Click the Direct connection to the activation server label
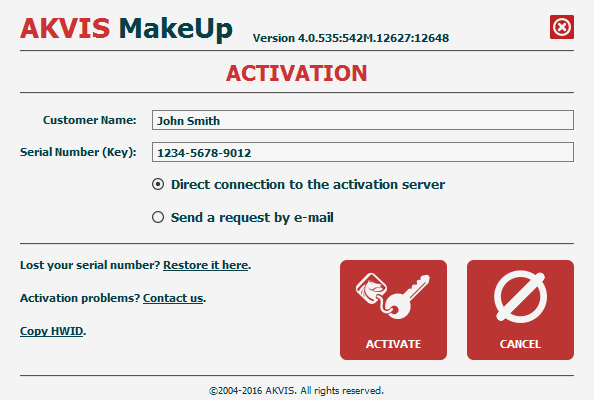Viewport: 594px width, 400px height. point(308,184)
